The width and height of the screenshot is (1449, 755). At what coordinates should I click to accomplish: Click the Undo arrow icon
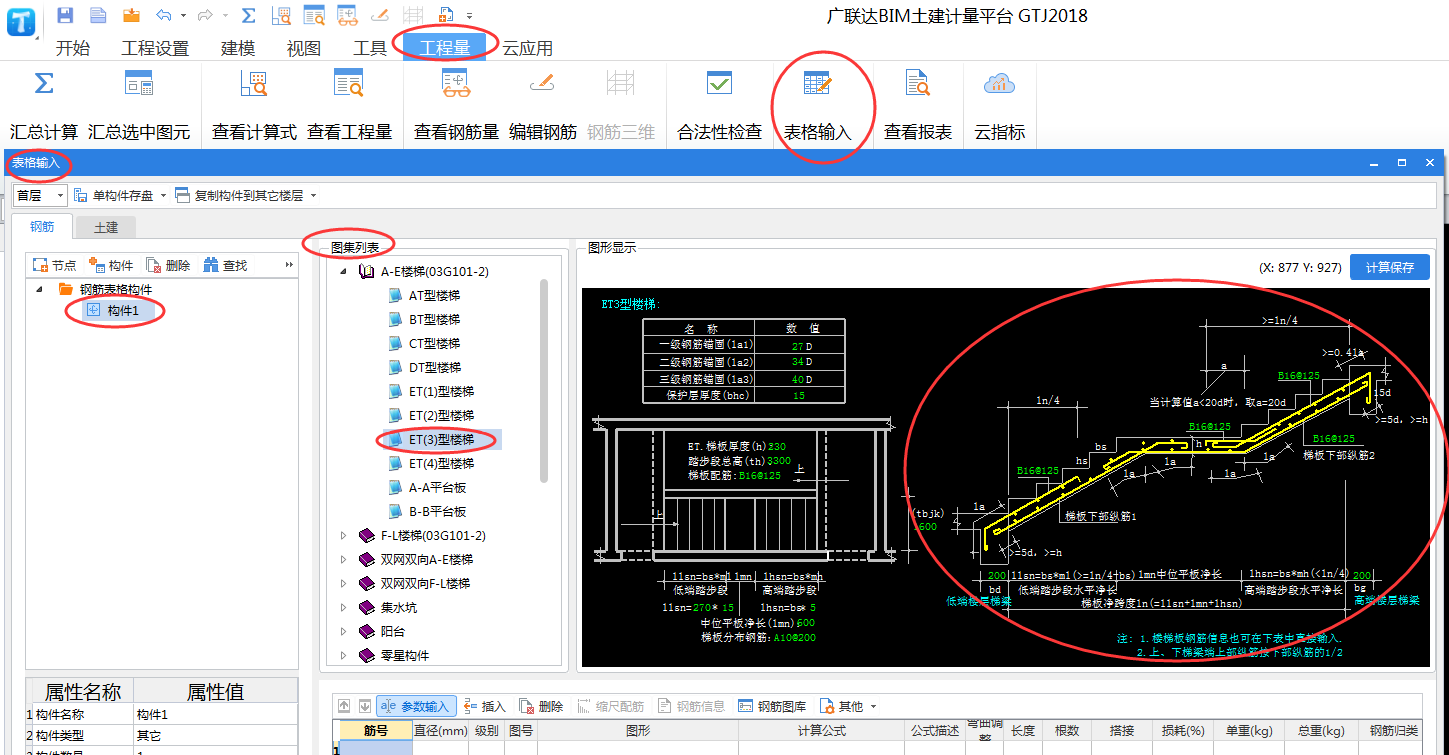tap(164, 15)
